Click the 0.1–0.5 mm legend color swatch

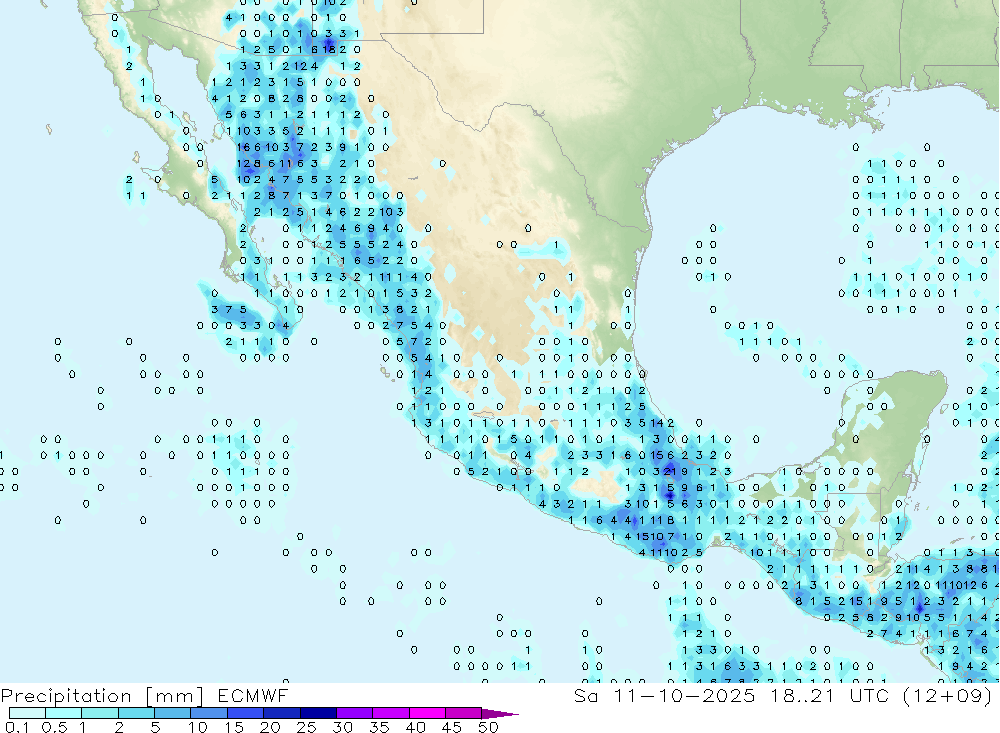27,713
